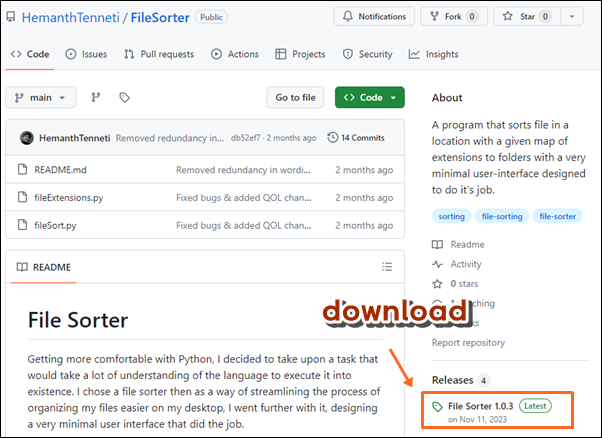The height and width of the screenshot is (438, 602).
Task: Open the Projects tab
Action: click(300, 54)
